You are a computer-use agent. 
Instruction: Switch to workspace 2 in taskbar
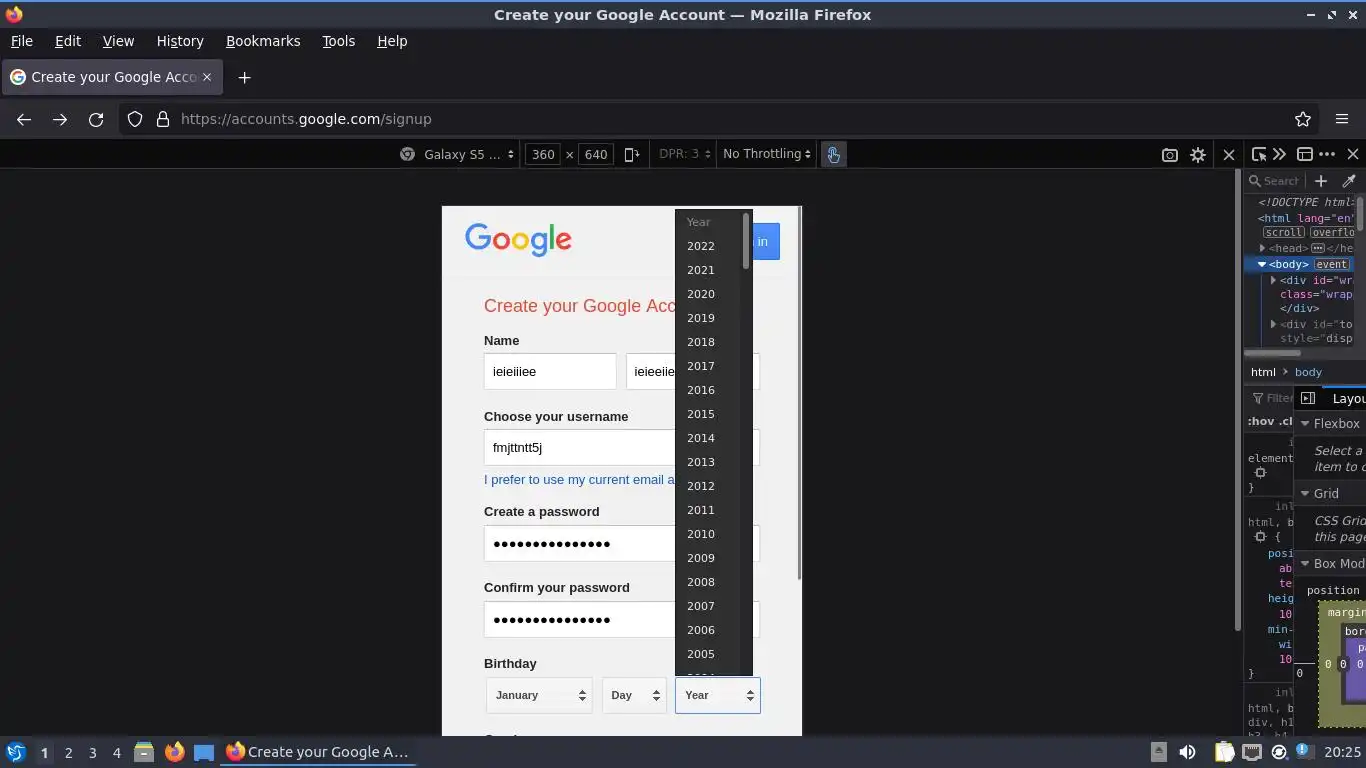click(x=68, y=752)
